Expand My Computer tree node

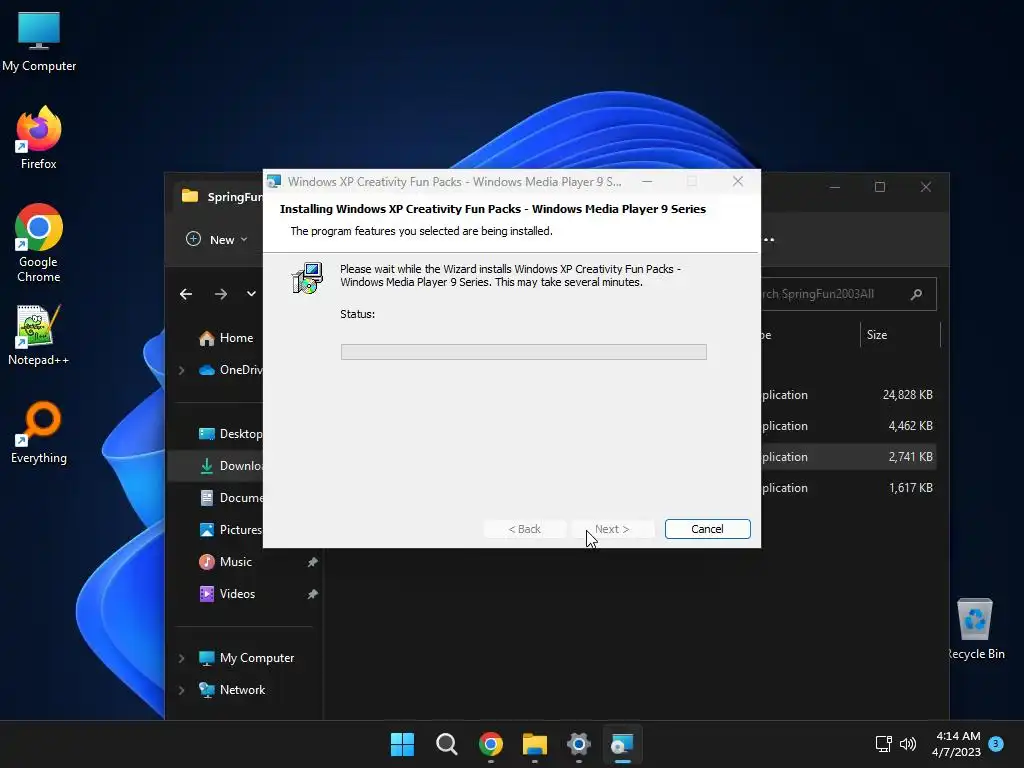182,658
